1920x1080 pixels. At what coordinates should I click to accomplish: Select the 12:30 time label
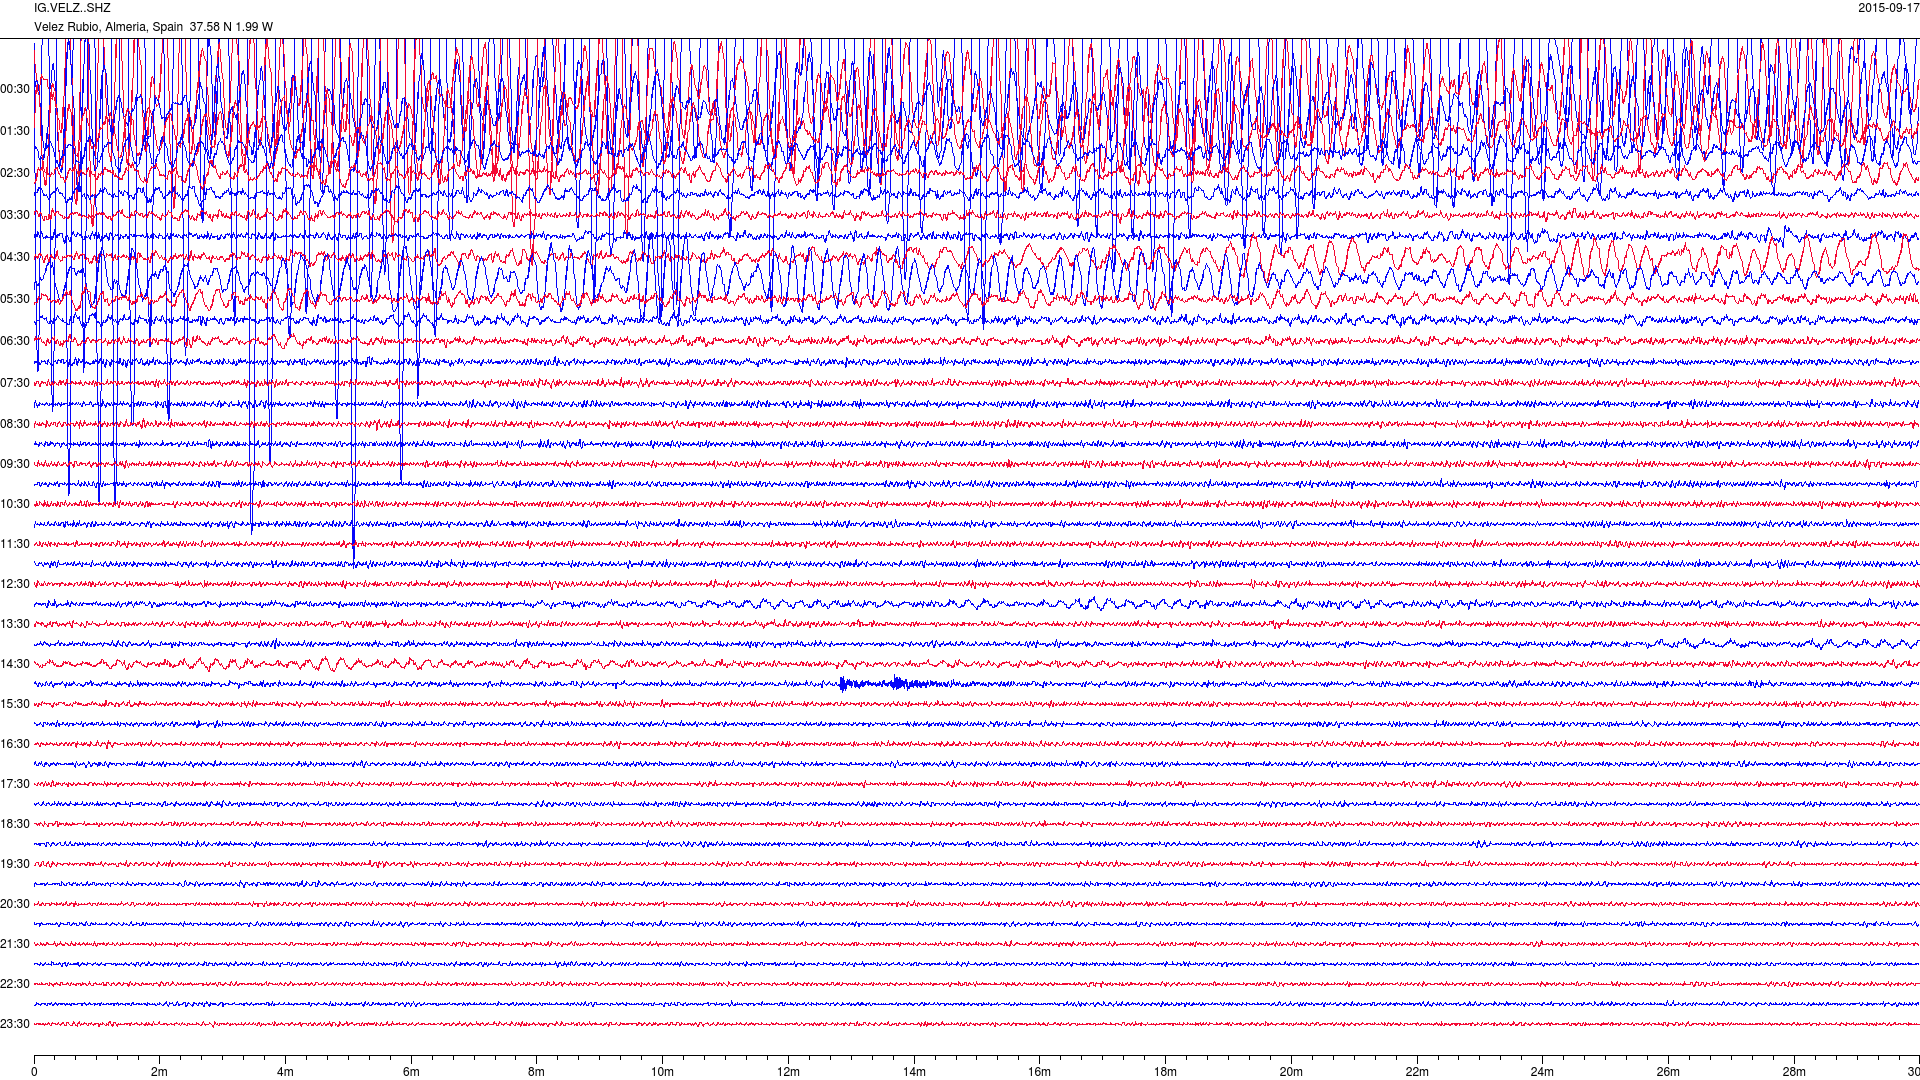(x=15, y=584)
